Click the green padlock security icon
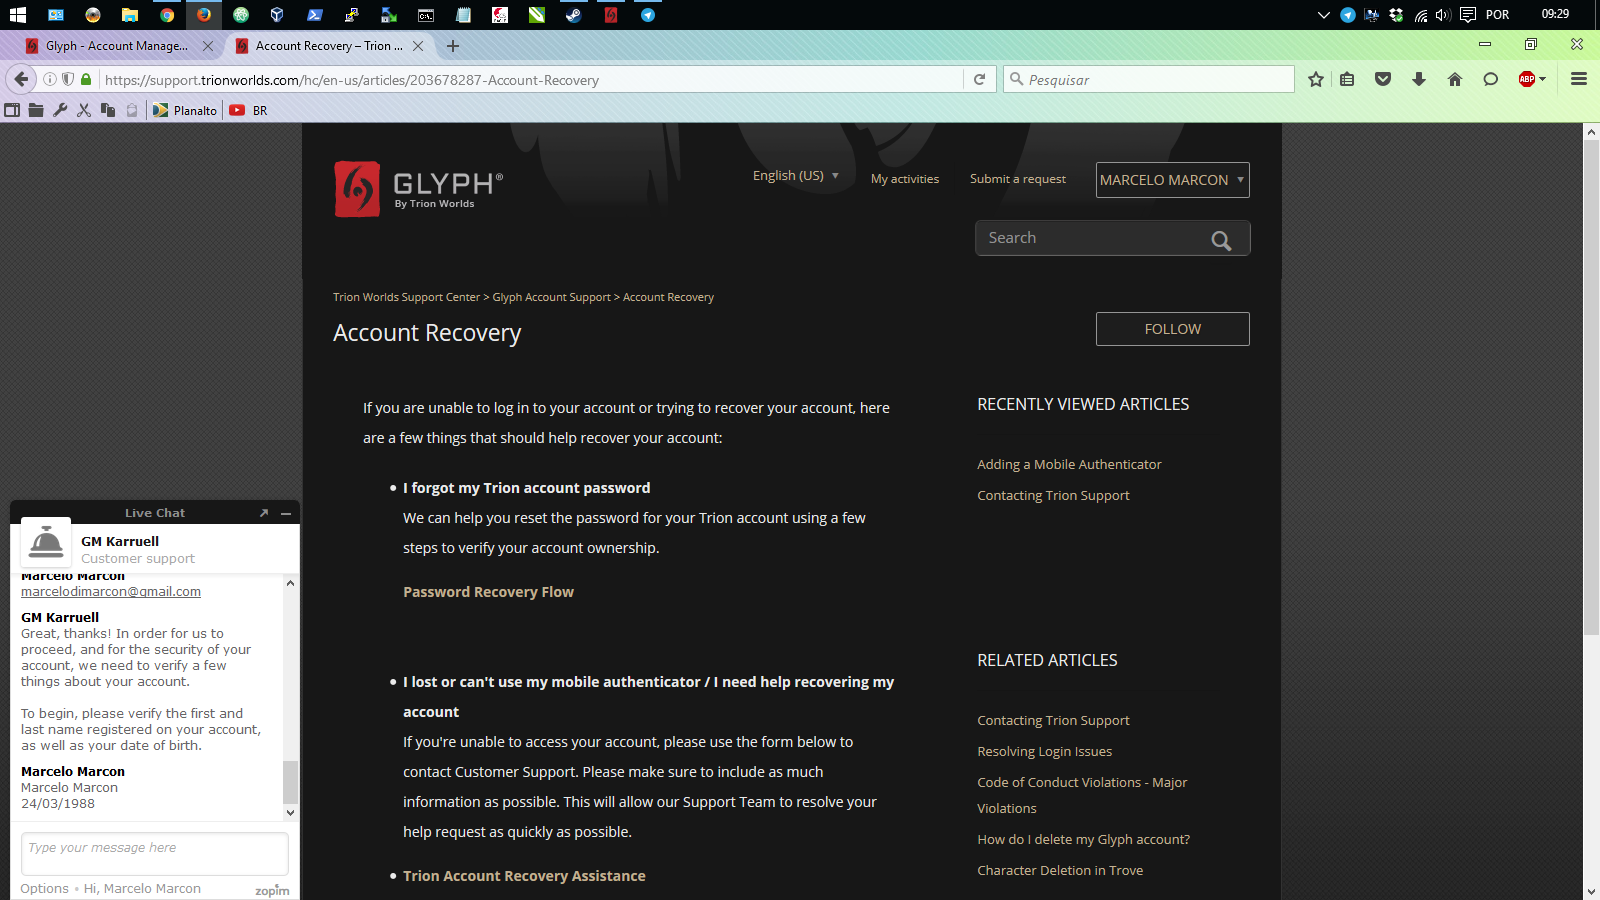 [x=86, y=79]
